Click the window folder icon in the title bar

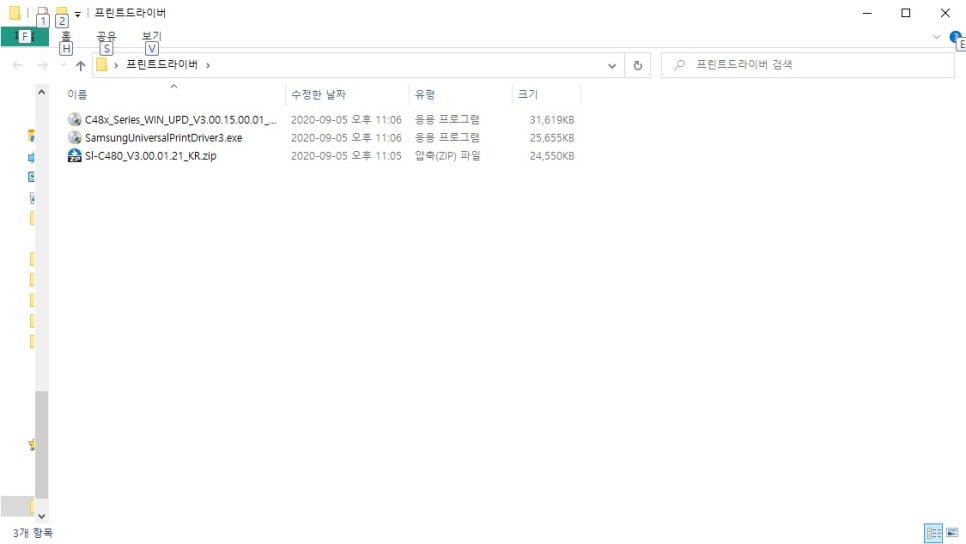[x=14, y=12]
